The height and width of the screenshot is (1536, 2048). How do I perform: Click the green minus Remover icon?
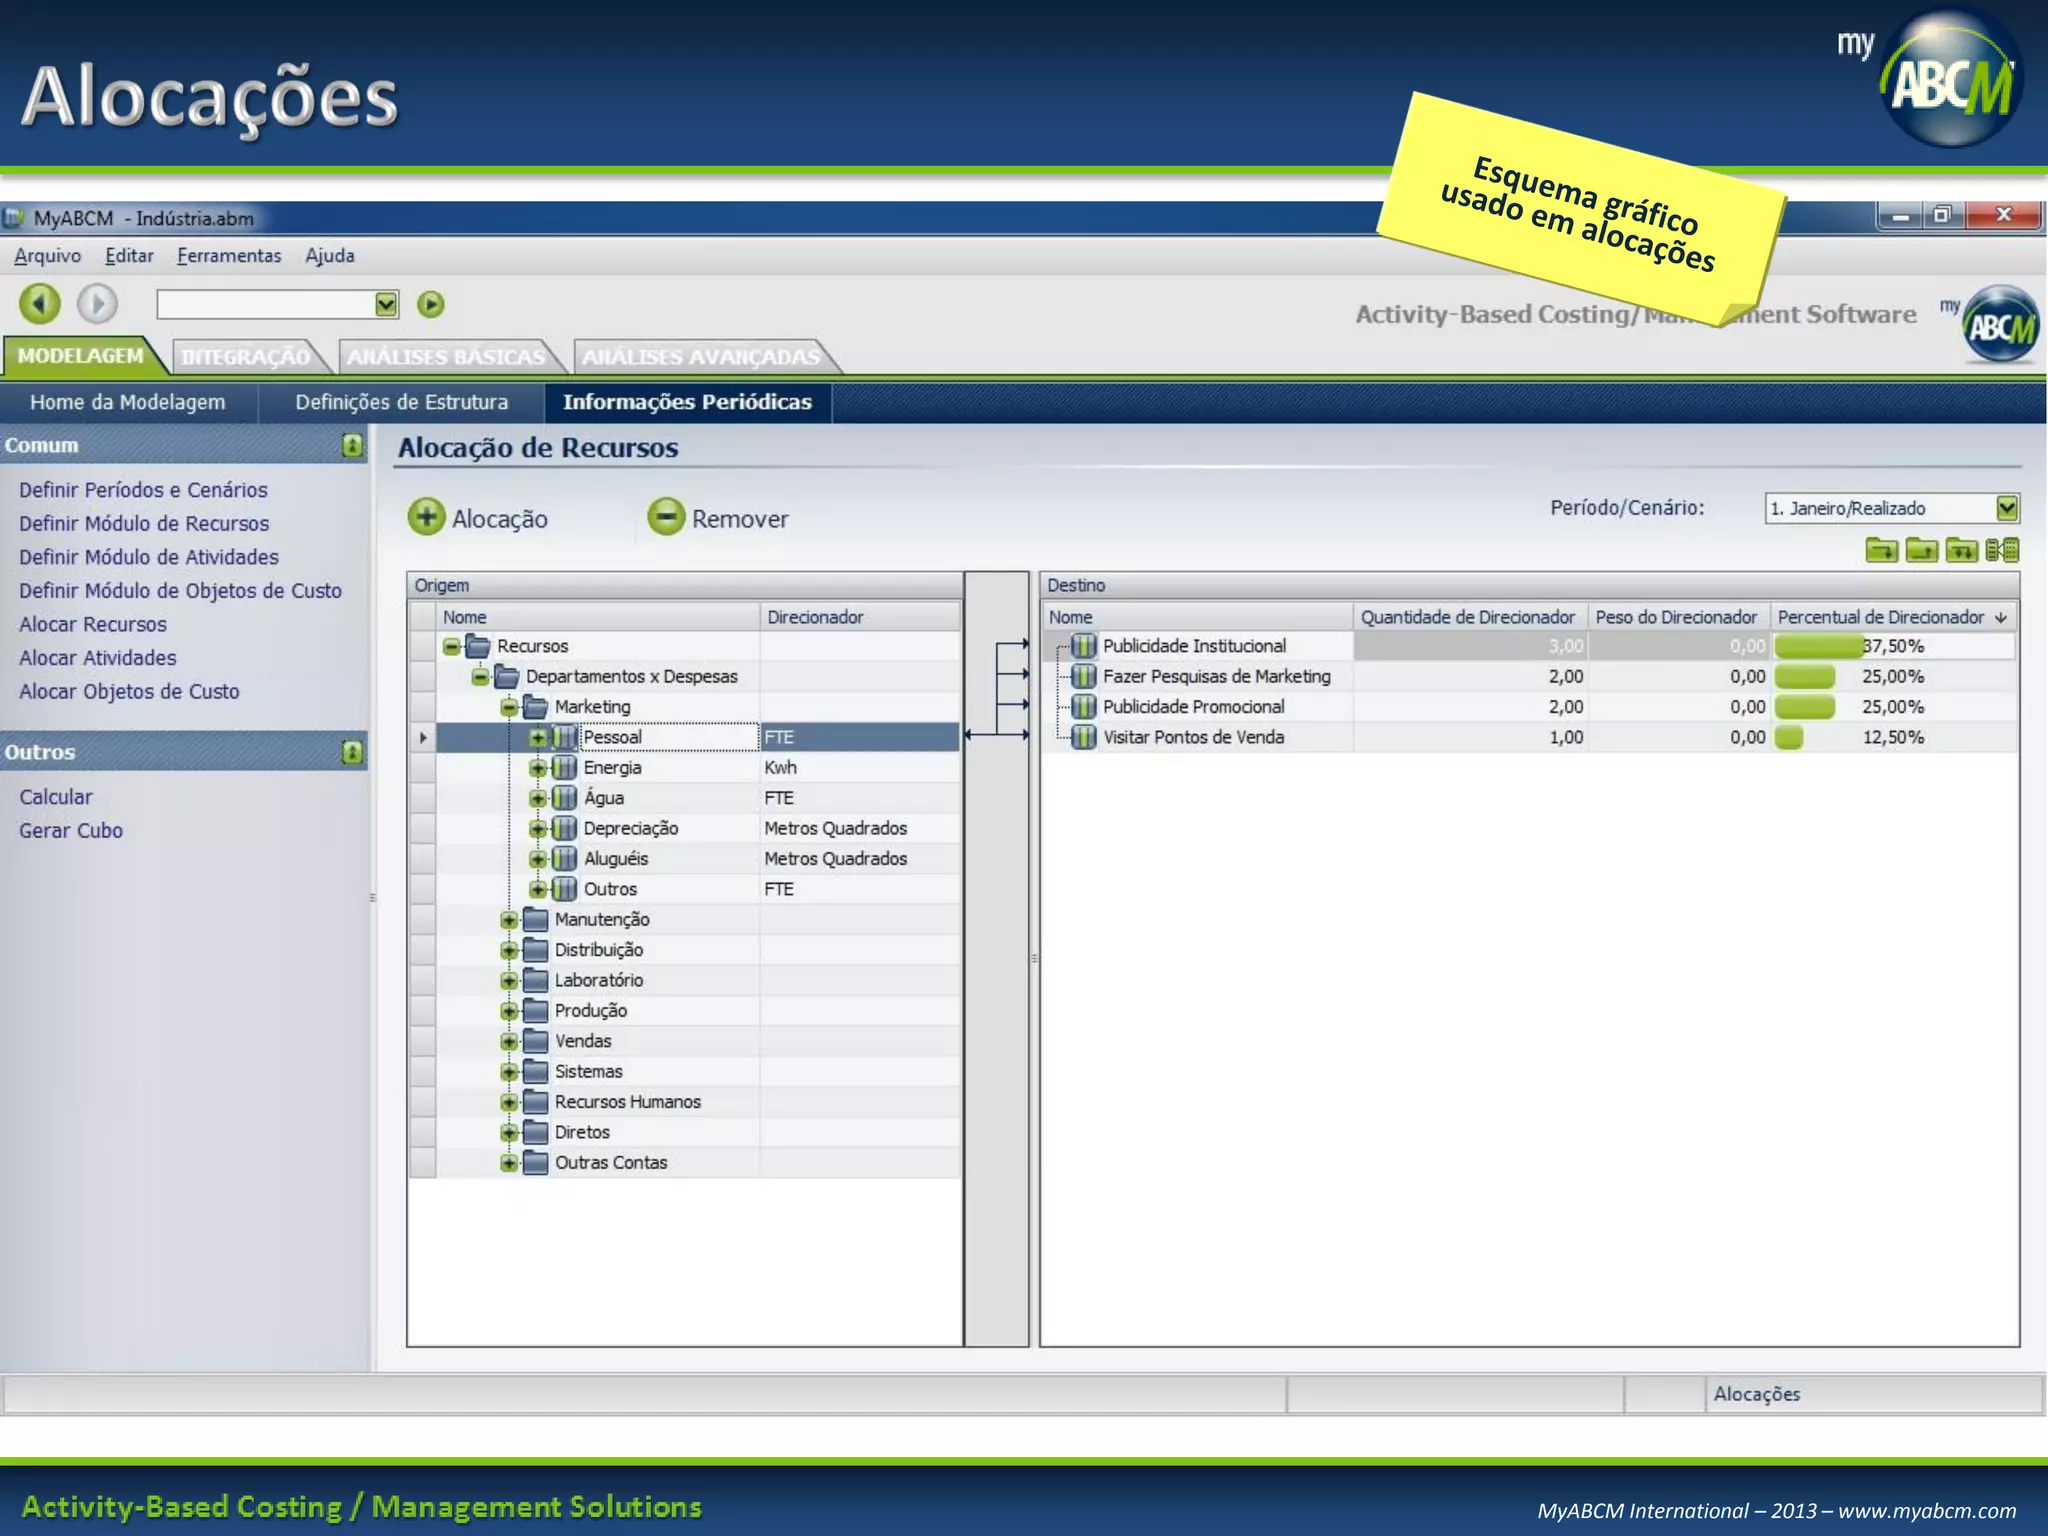[666, 517]
